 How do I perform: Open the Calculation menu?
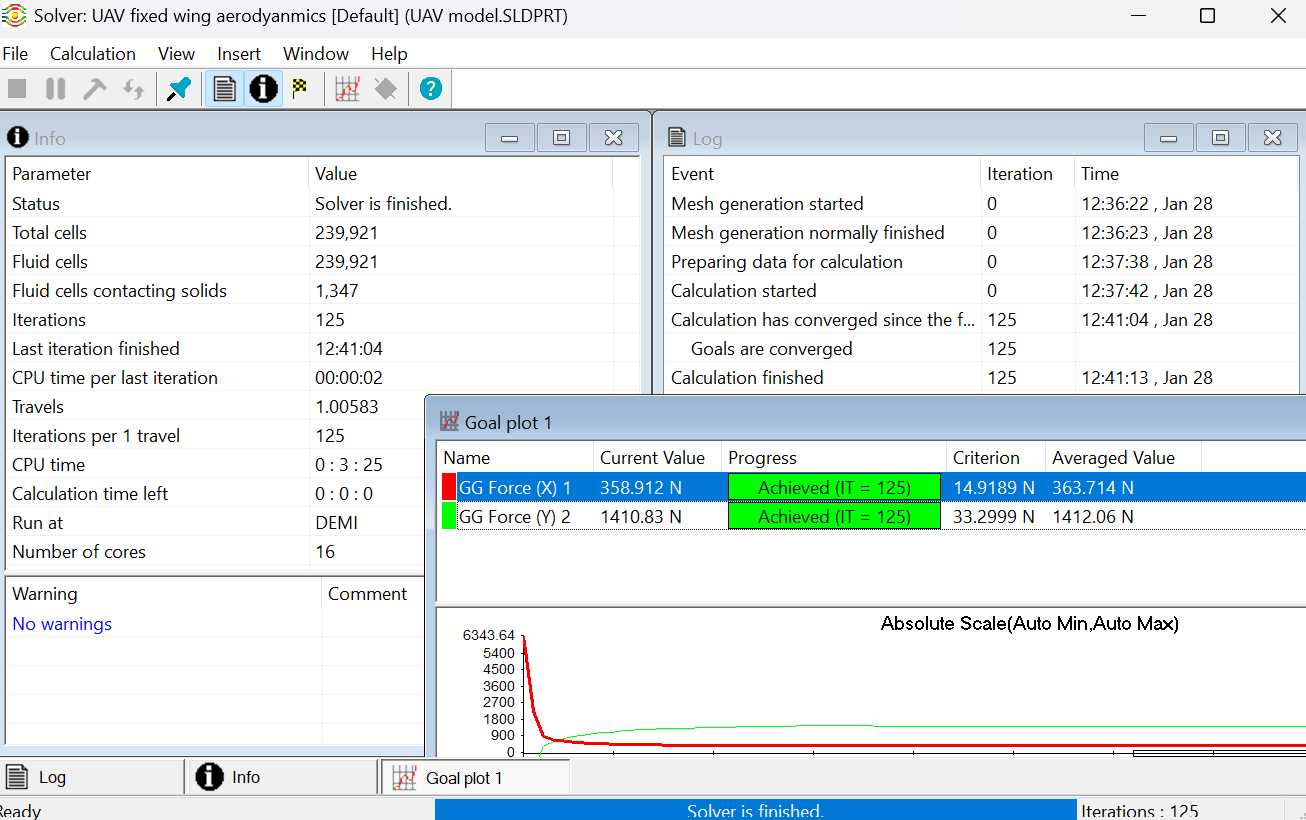93,54
